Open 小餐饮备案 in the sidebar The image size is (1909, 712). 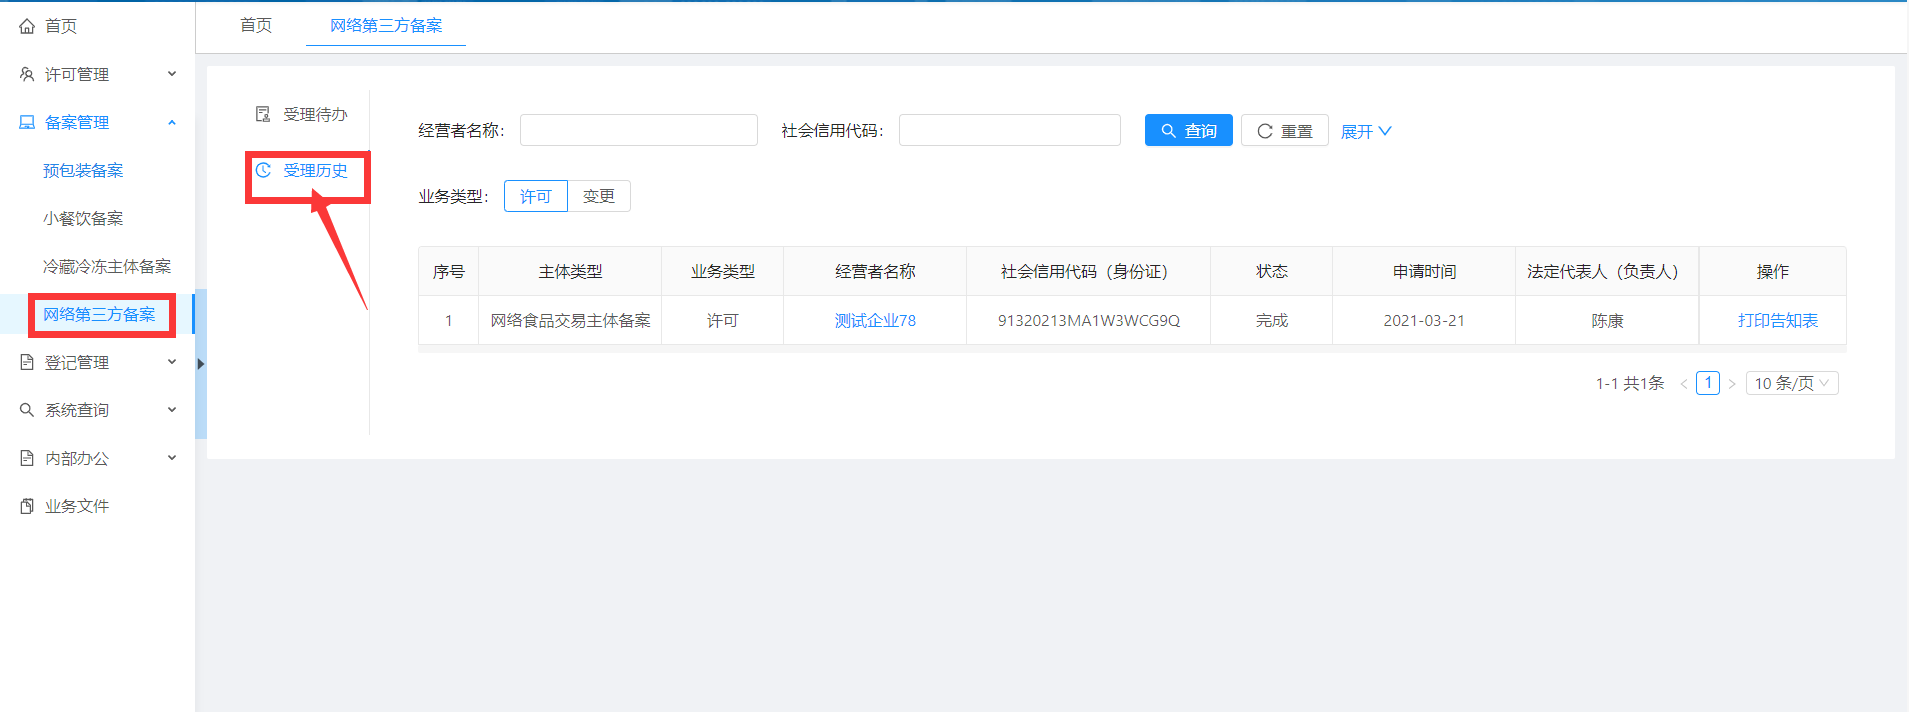click(x=83, y=218)
